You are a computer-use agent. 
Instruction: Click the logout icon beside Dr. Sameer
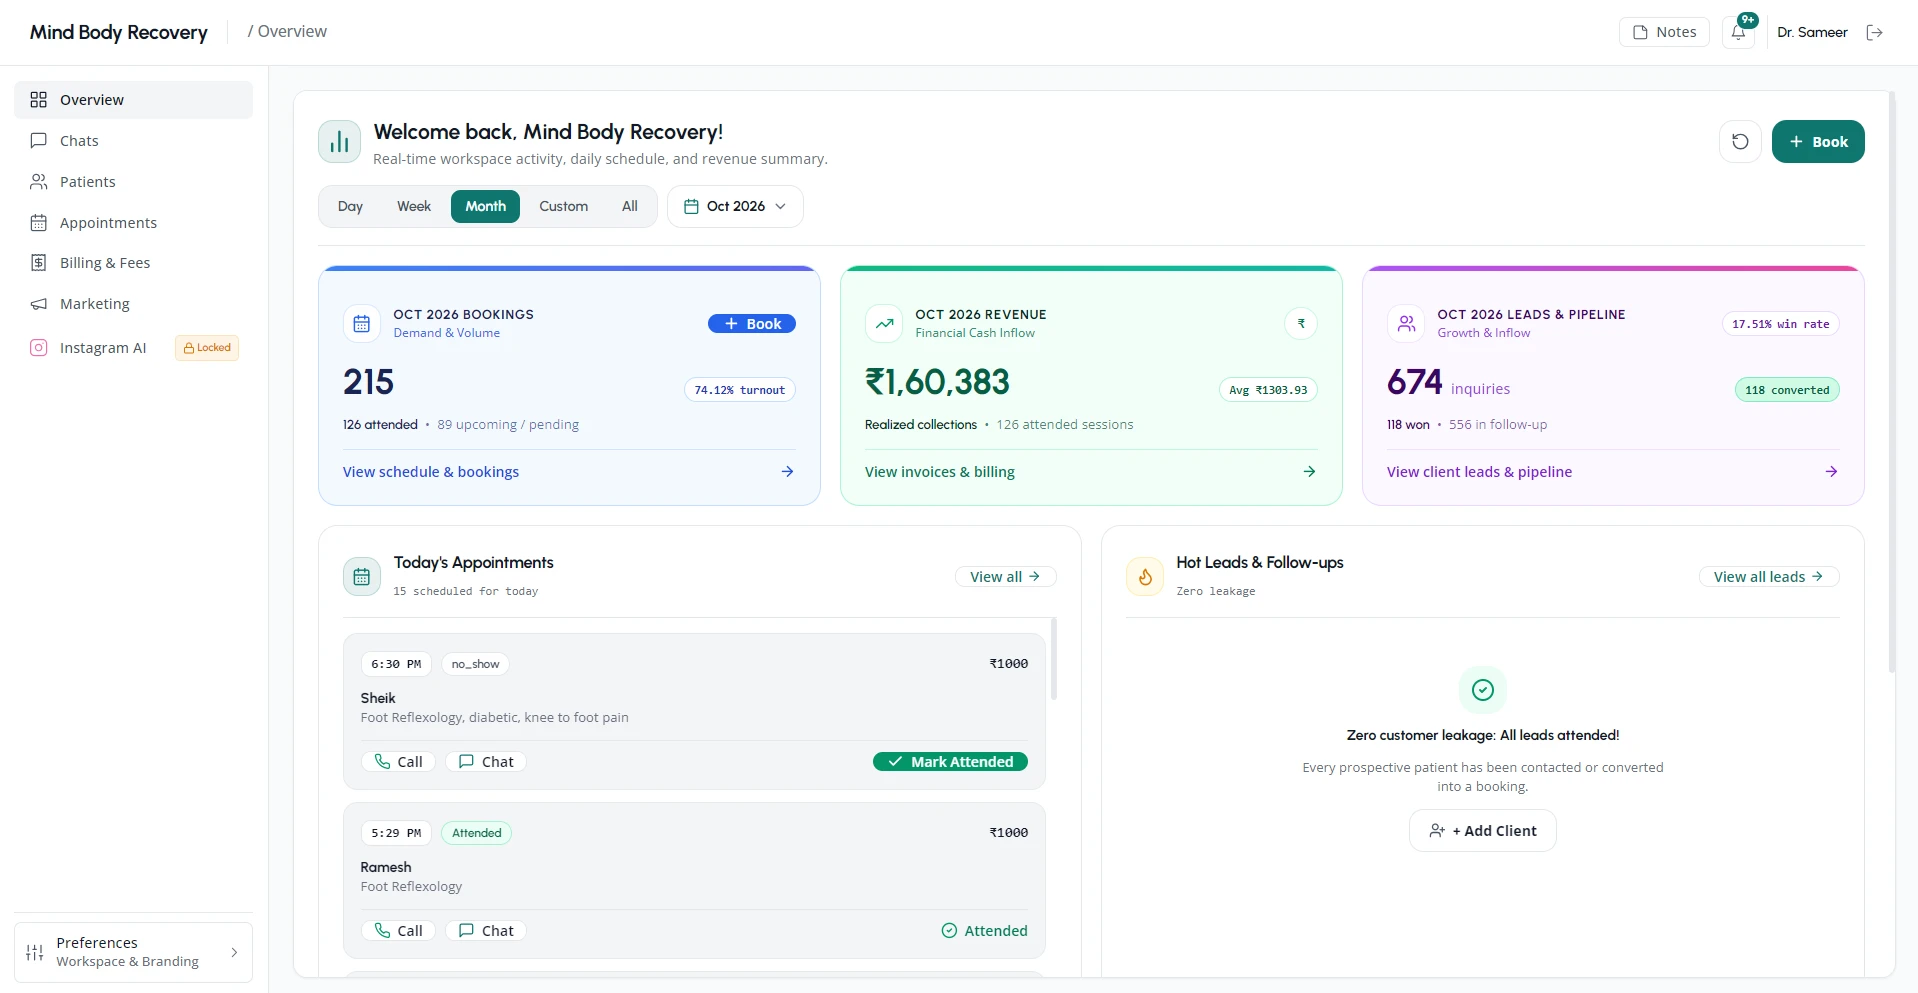coord(1875,32)
